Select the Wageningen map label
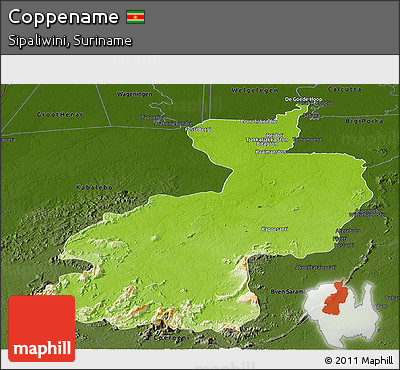Viewport: 400px width, 370px height. point(134,94)
